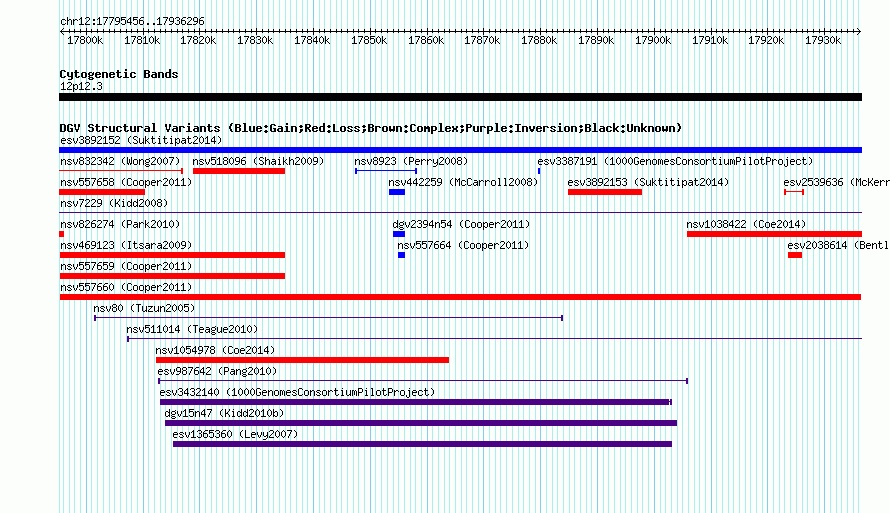The image size is (890, 513).
Task: Click the 17800k ruler position
Action: (x=85, y=40)
